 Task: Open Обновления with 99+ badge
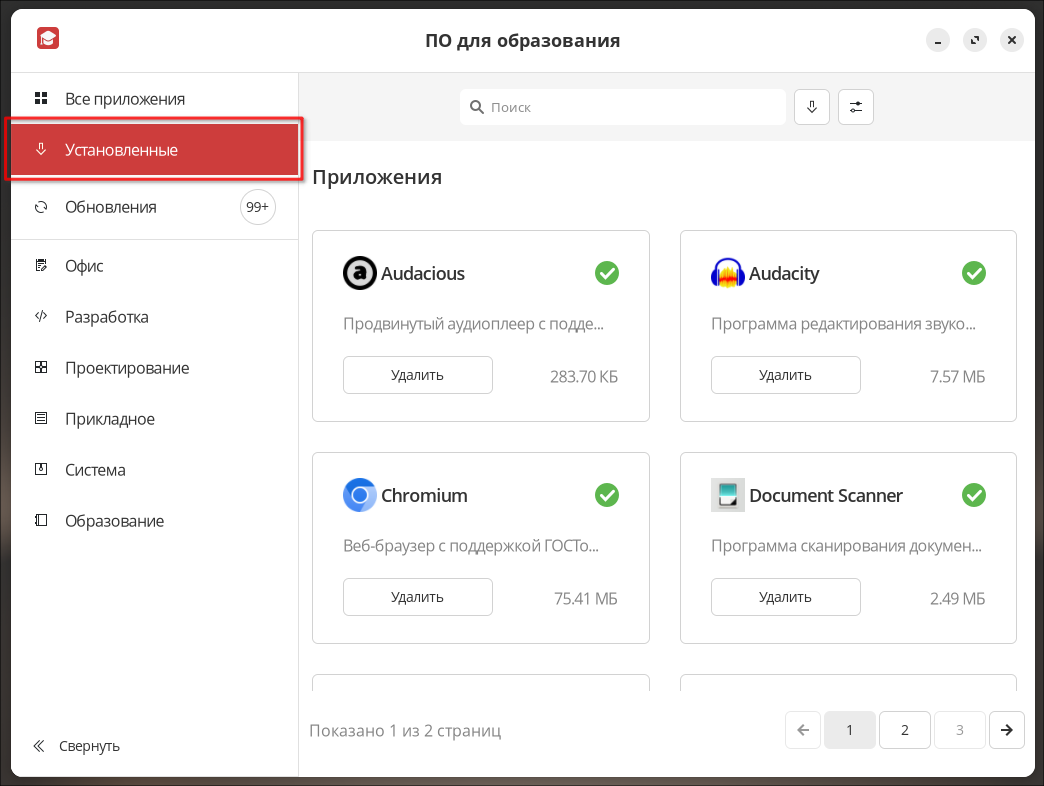(x=110, y=207)
